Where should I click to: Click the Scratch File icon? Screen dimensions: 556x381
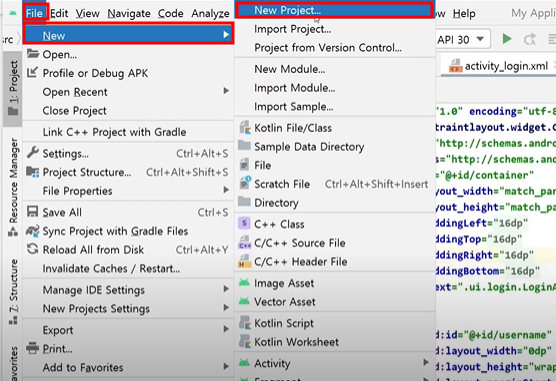click(x=245, y=183)
